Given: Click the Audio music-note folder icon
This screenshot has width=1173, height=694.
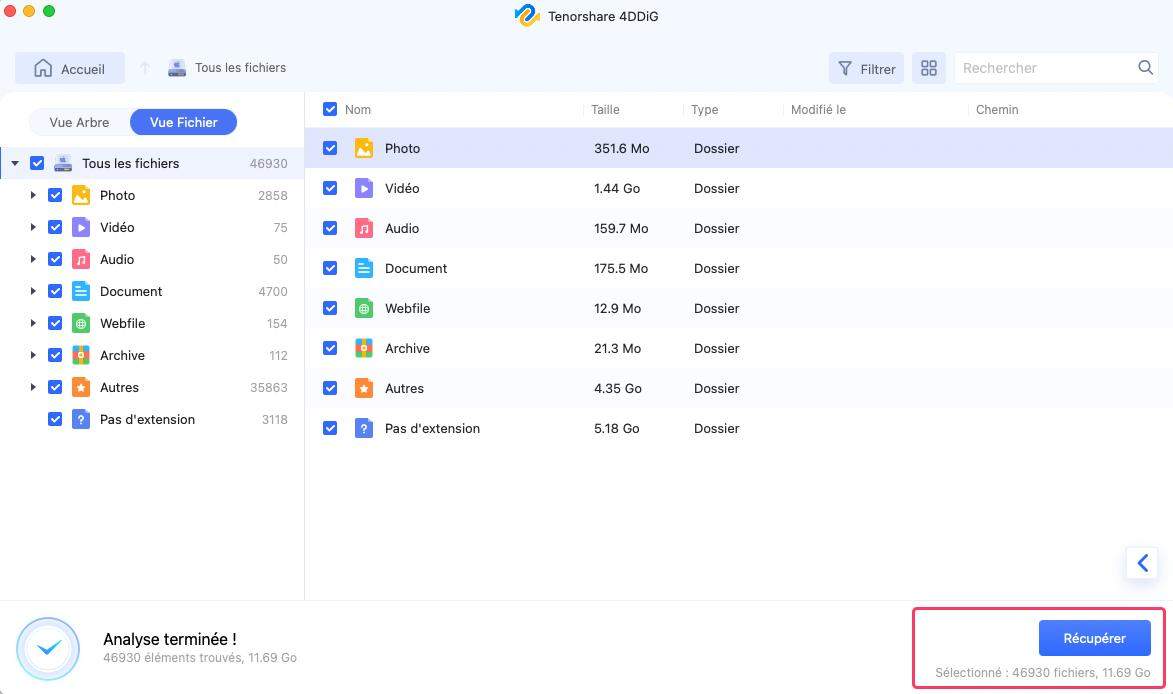Looking at the screenshot, I should pos(365,228).
